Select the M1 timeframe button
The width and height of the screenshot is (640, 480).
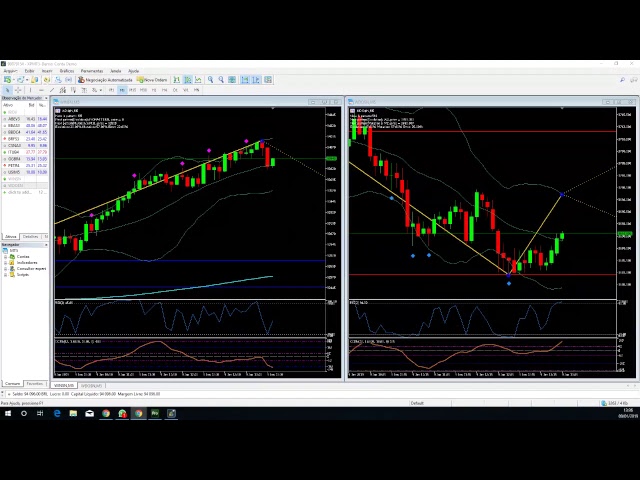111,90
